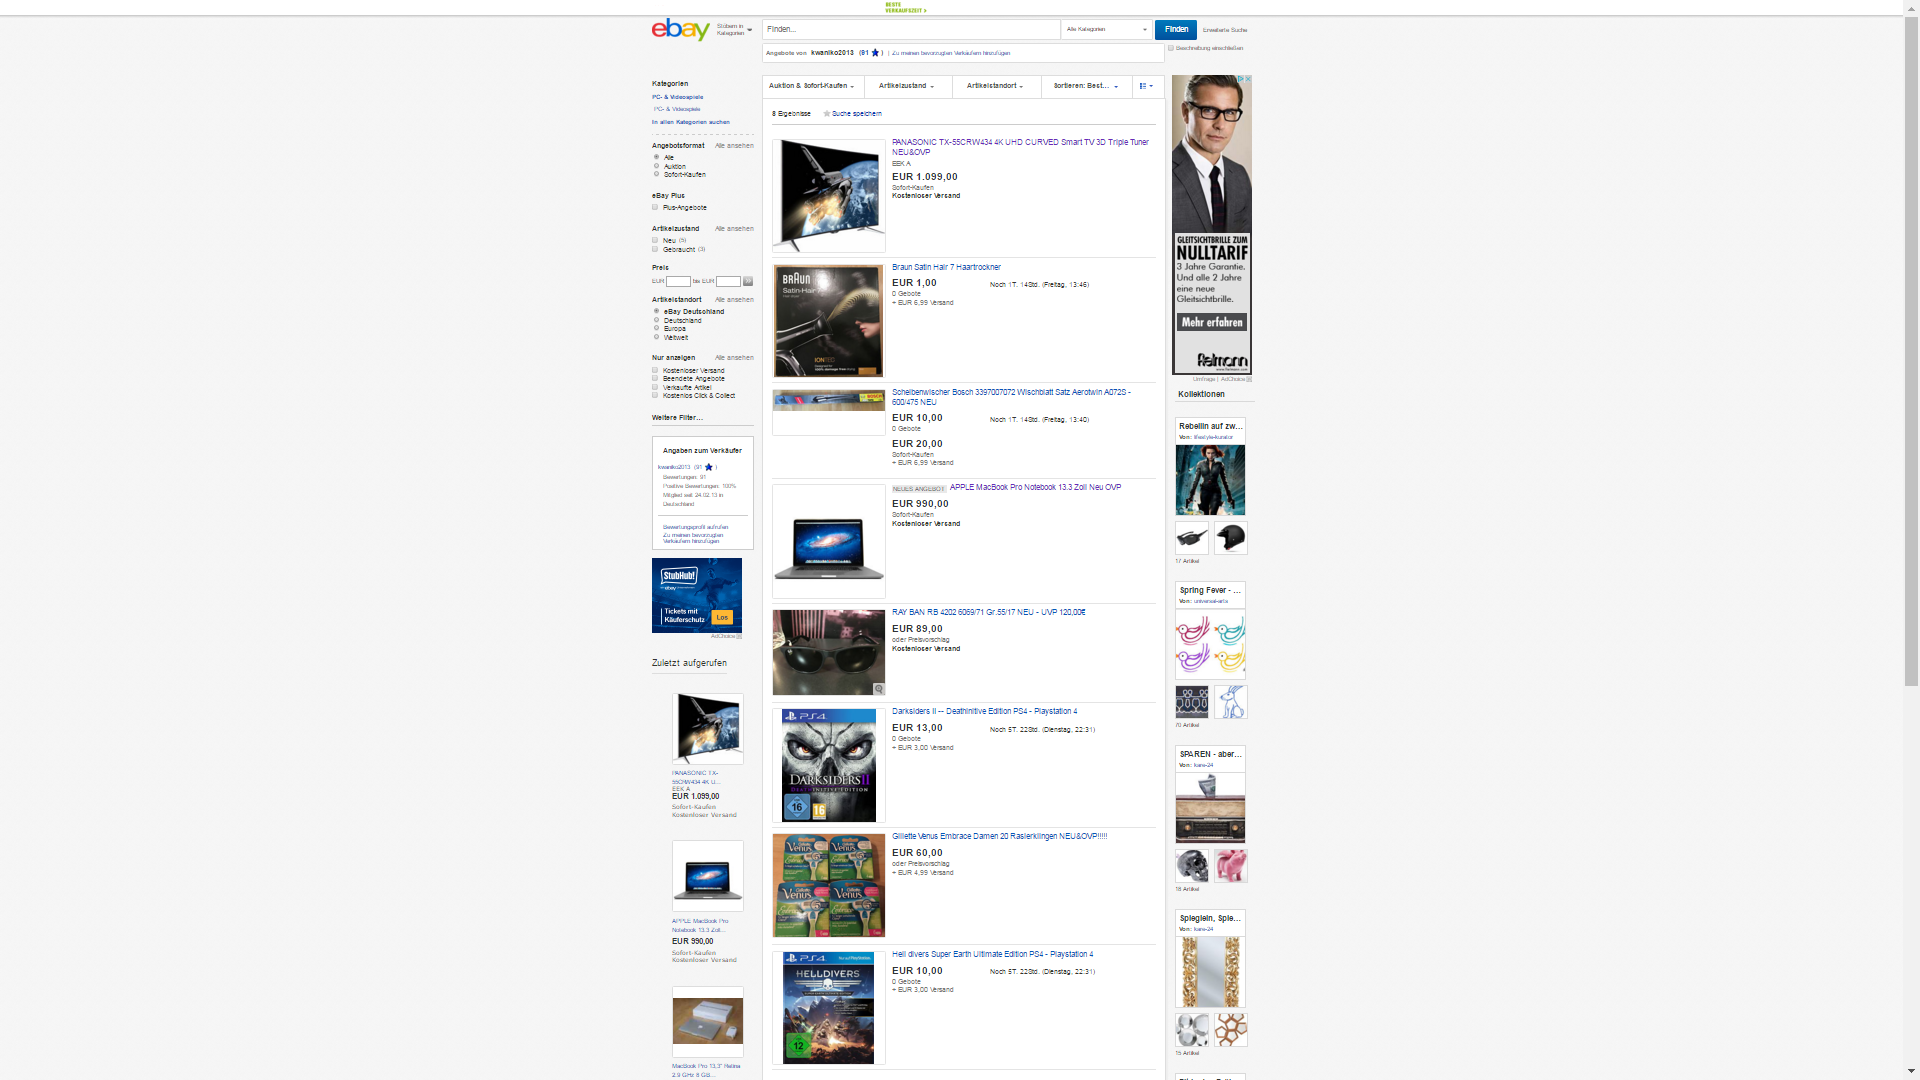Click the price range submit arrow button
1920x1080 pixels.
[x=747, y=281]
